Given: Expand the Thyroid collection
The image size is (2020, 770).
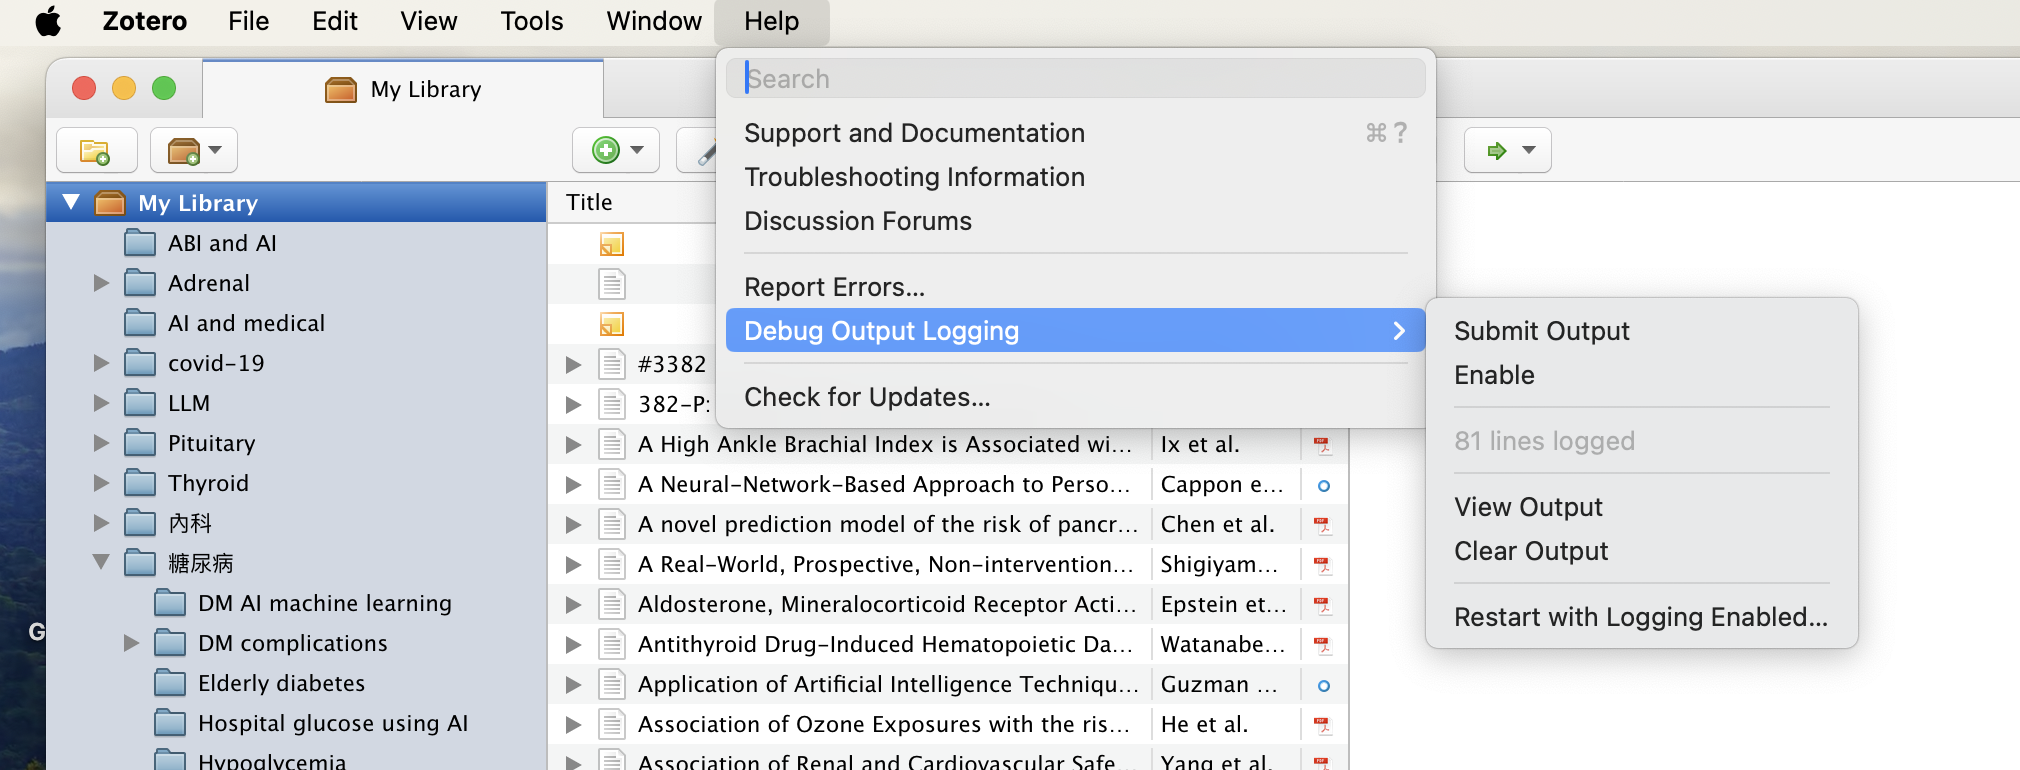Looking at the screenshot, I should [x=101, y=483].
